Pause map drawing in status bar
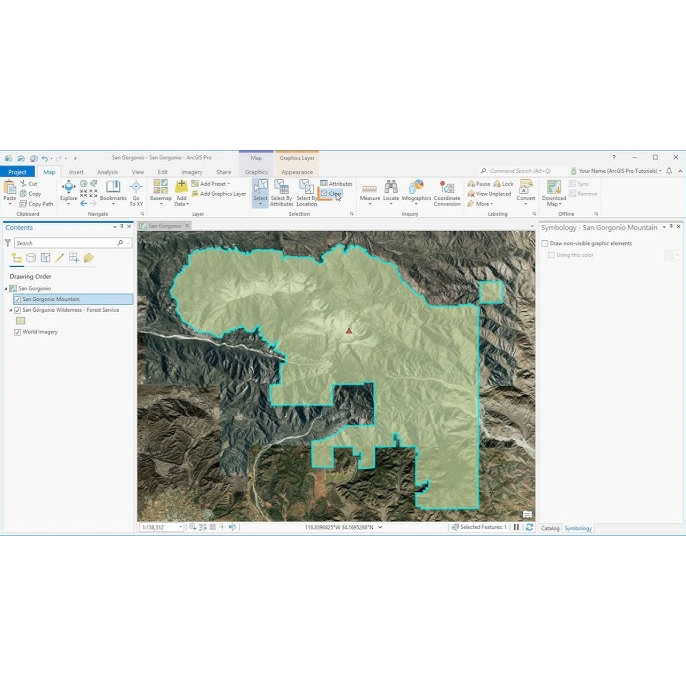 pos(516,527)
